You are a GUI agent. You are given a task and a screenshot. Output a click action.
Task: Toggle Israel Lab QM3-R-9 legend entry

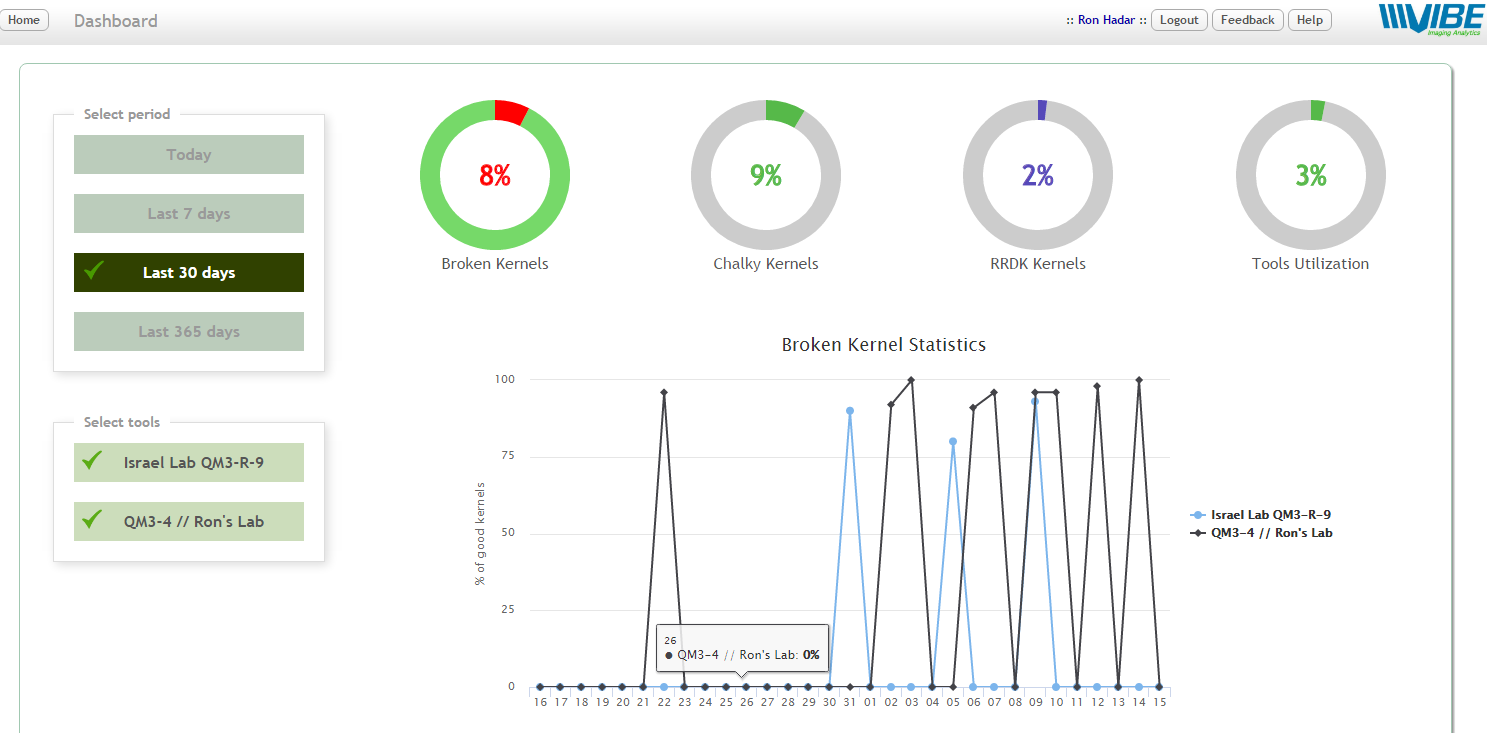point(1270,514)
